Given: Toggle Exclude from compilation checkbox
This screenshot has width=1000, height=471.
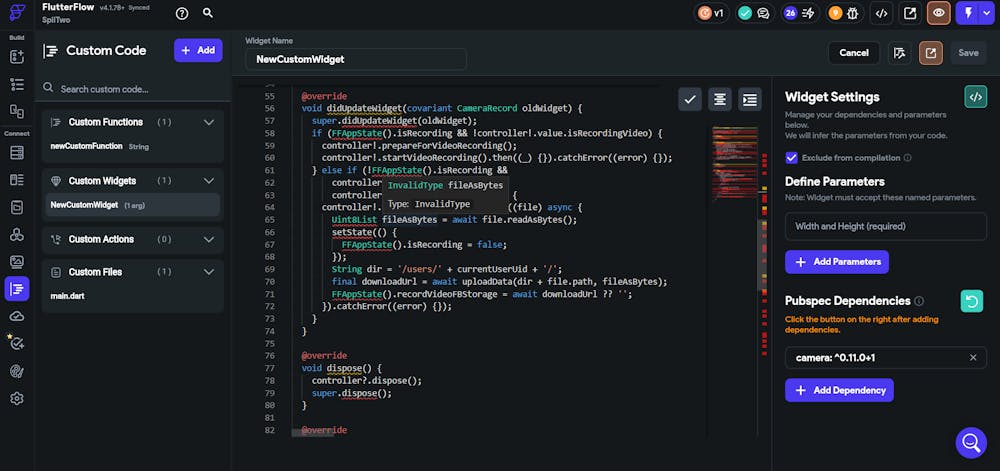Looking at the screenshot, I should point(792,157).
